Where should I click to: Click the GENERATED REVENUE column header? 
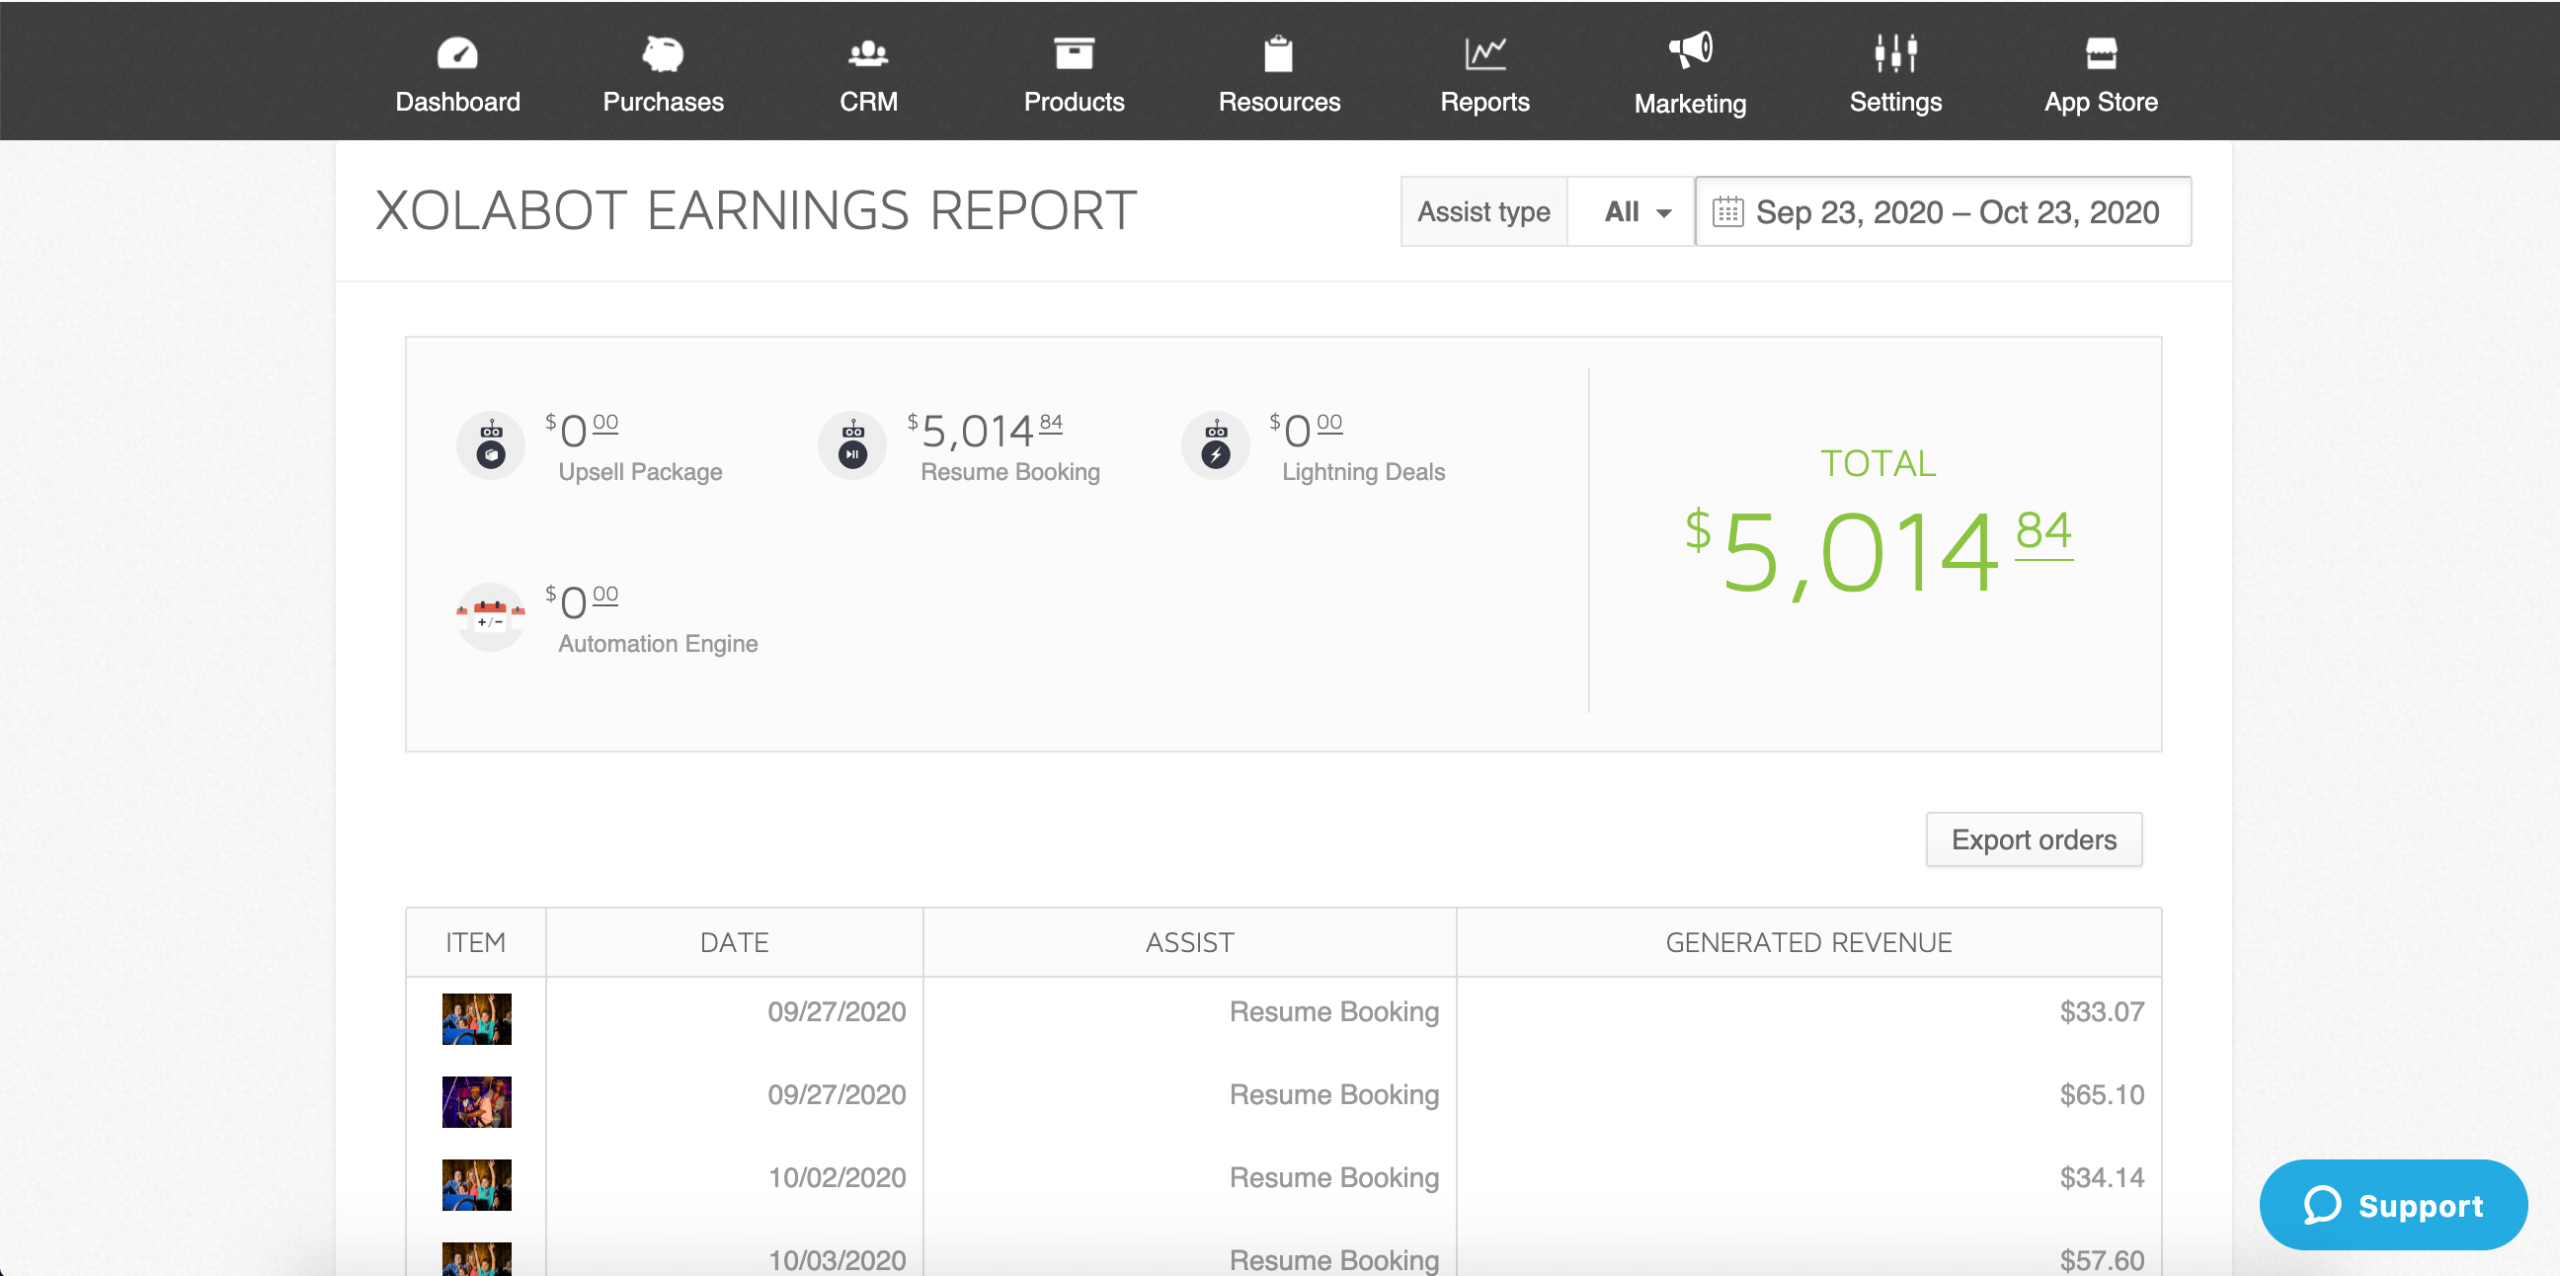pyautogui.click(x=1809, y=943)
